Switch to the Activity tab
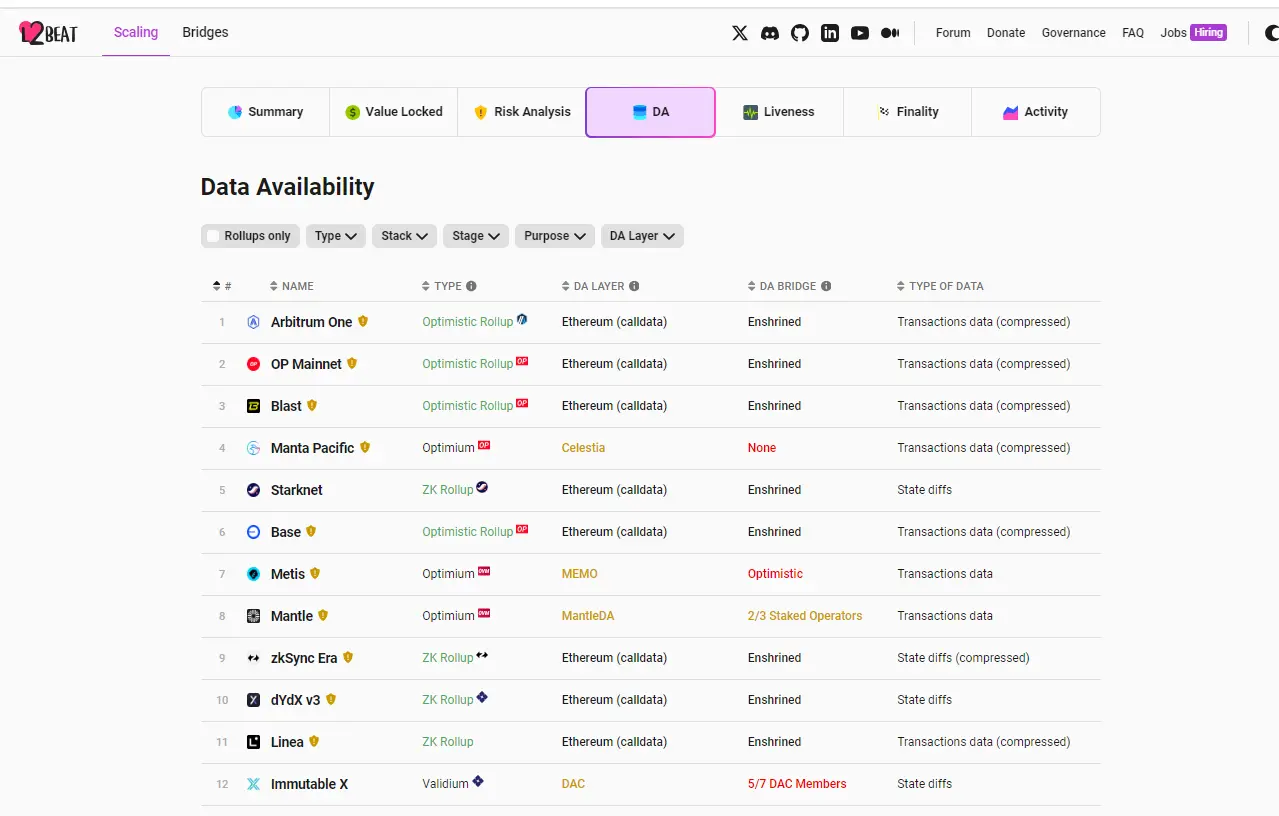This screenshot has height=816, width=1279. click(x=1036, y=112)
